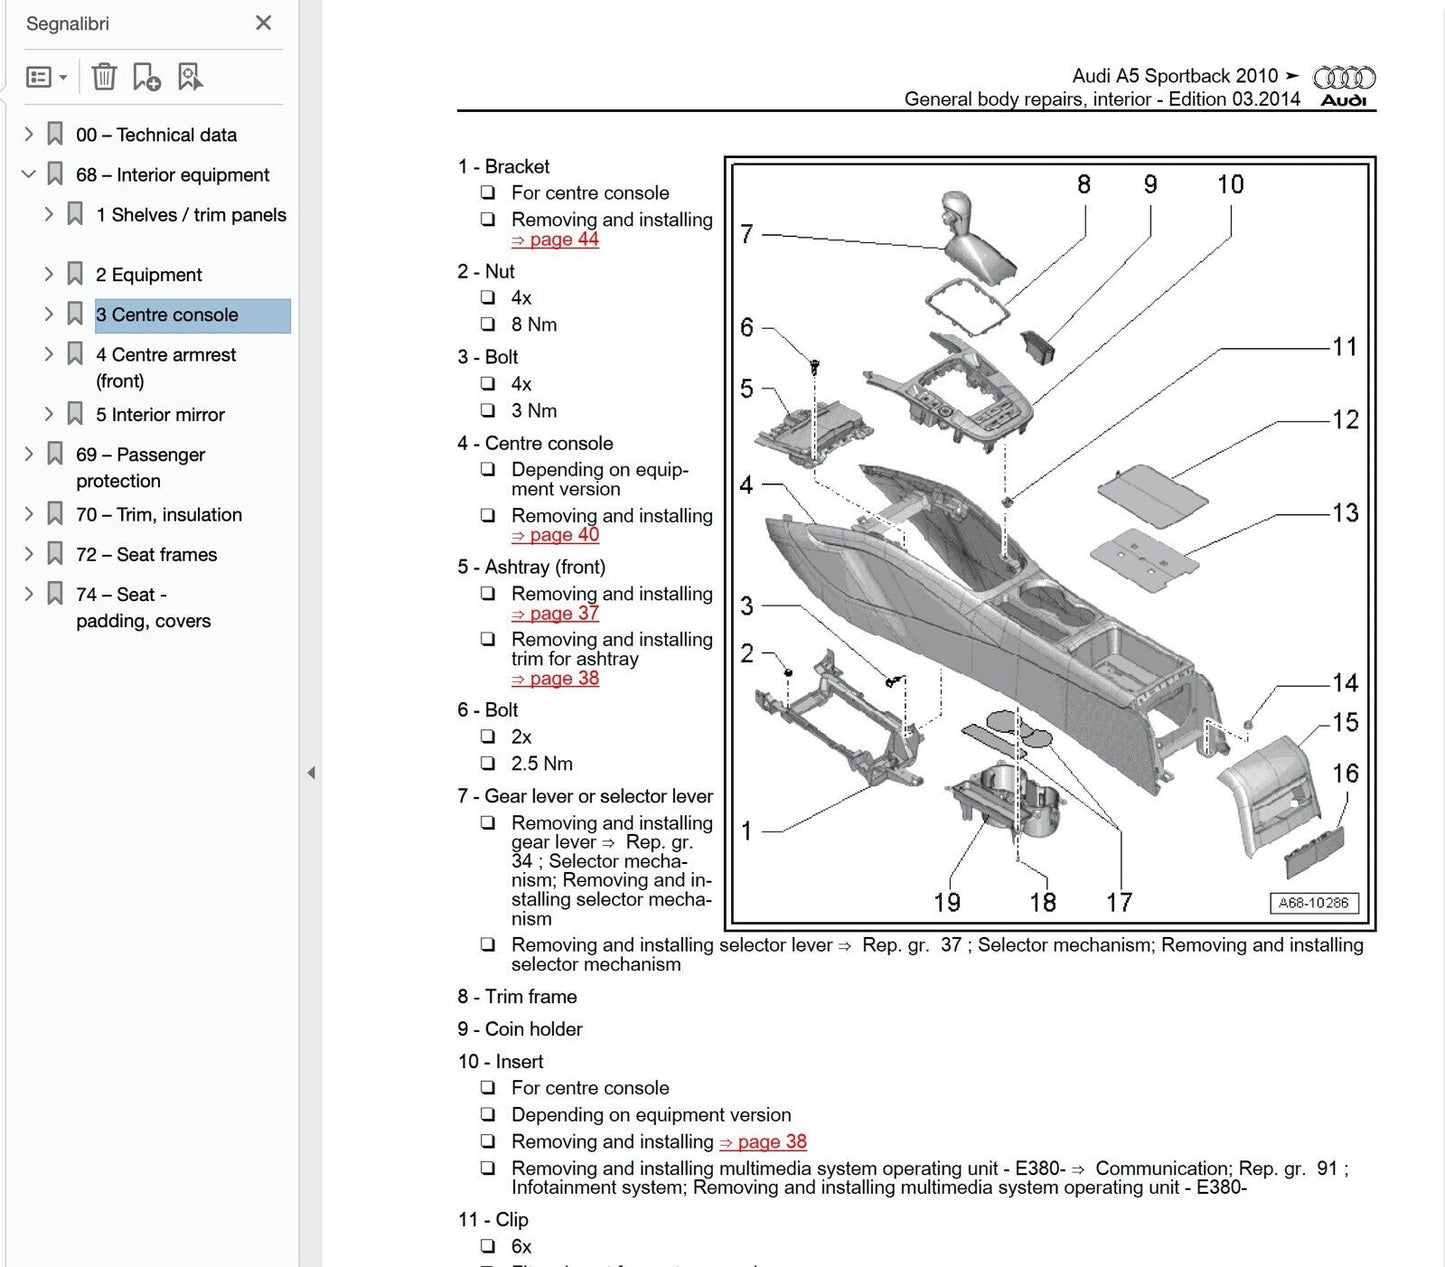Open the 2 Equipment bookmark
The height and width of the screenshot is (1267, 1445).
[x=148, y=275]
